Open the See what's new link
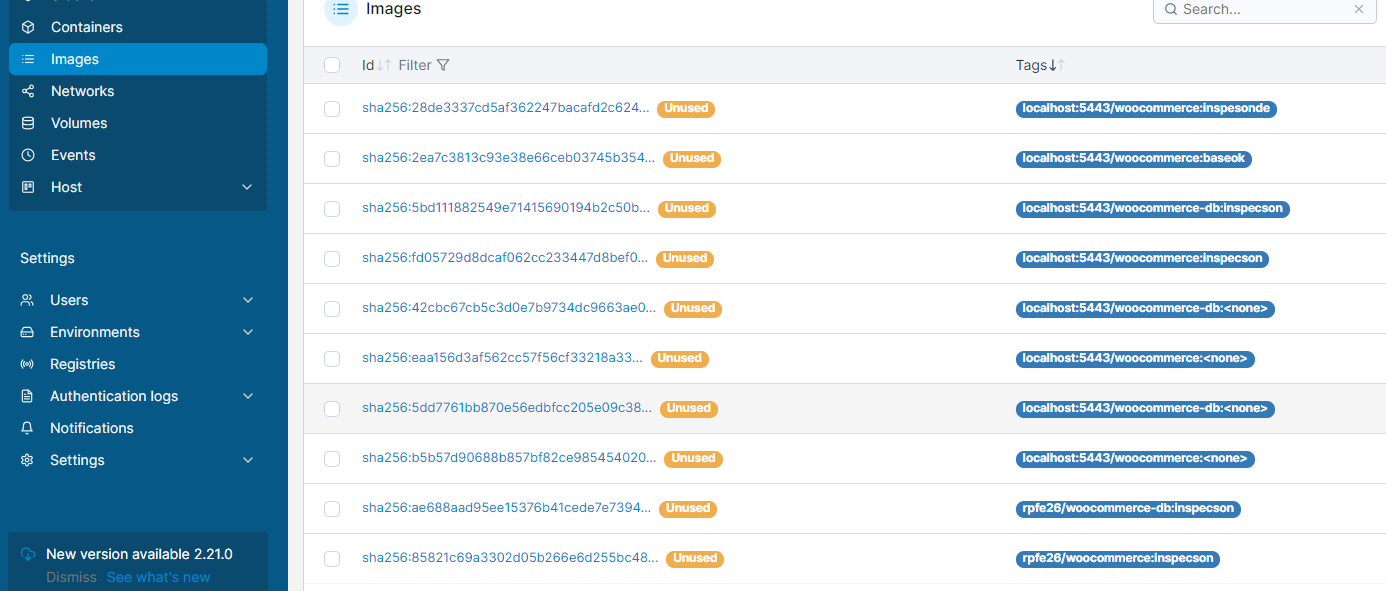 [158, 577]
